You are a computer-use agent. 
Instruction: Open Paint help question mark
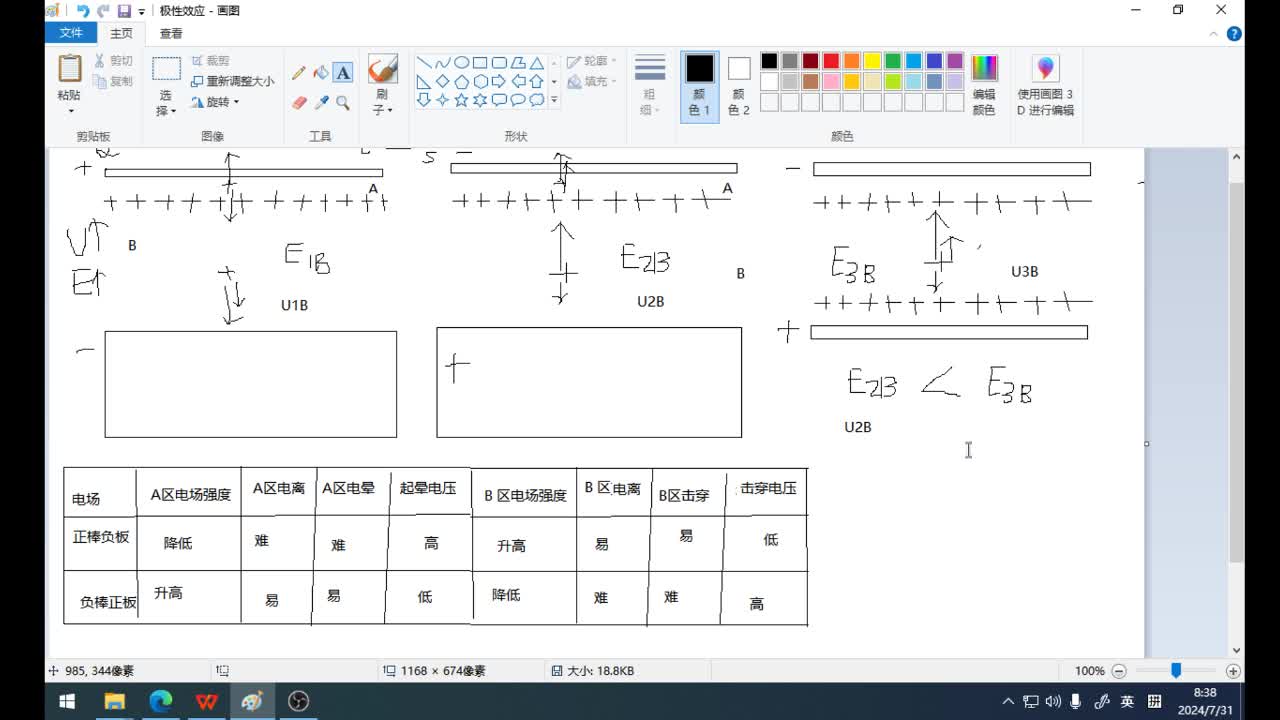coord(1234,33)
